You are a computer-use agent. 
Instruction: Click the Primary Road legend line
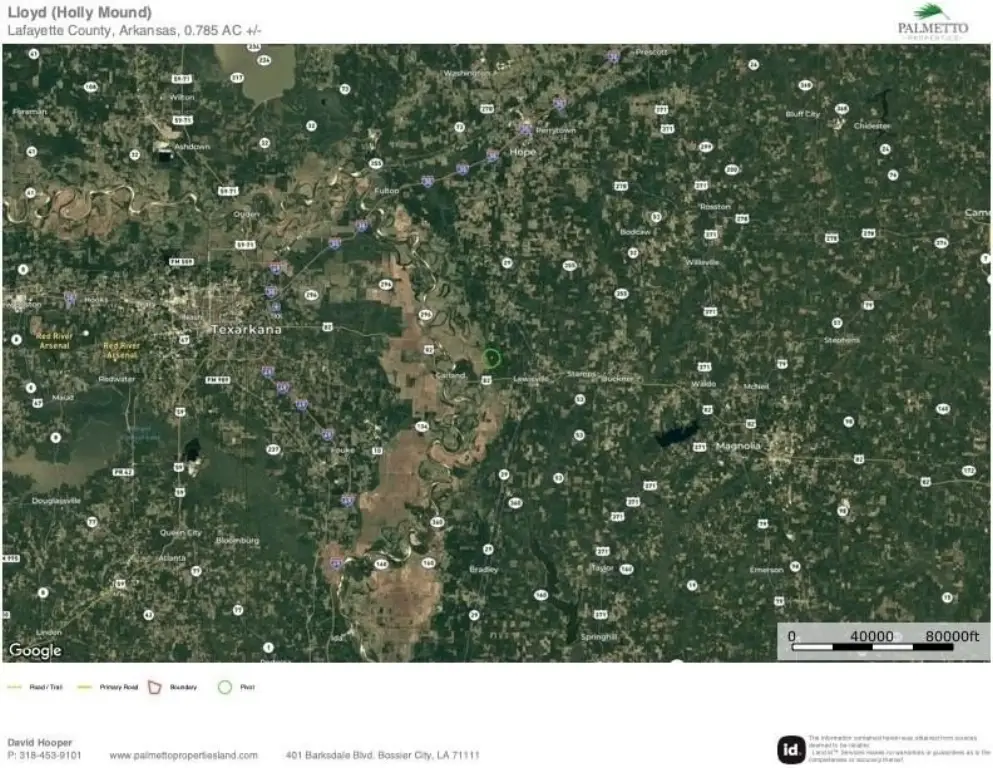pyautogui.click(x=84, y=687)
